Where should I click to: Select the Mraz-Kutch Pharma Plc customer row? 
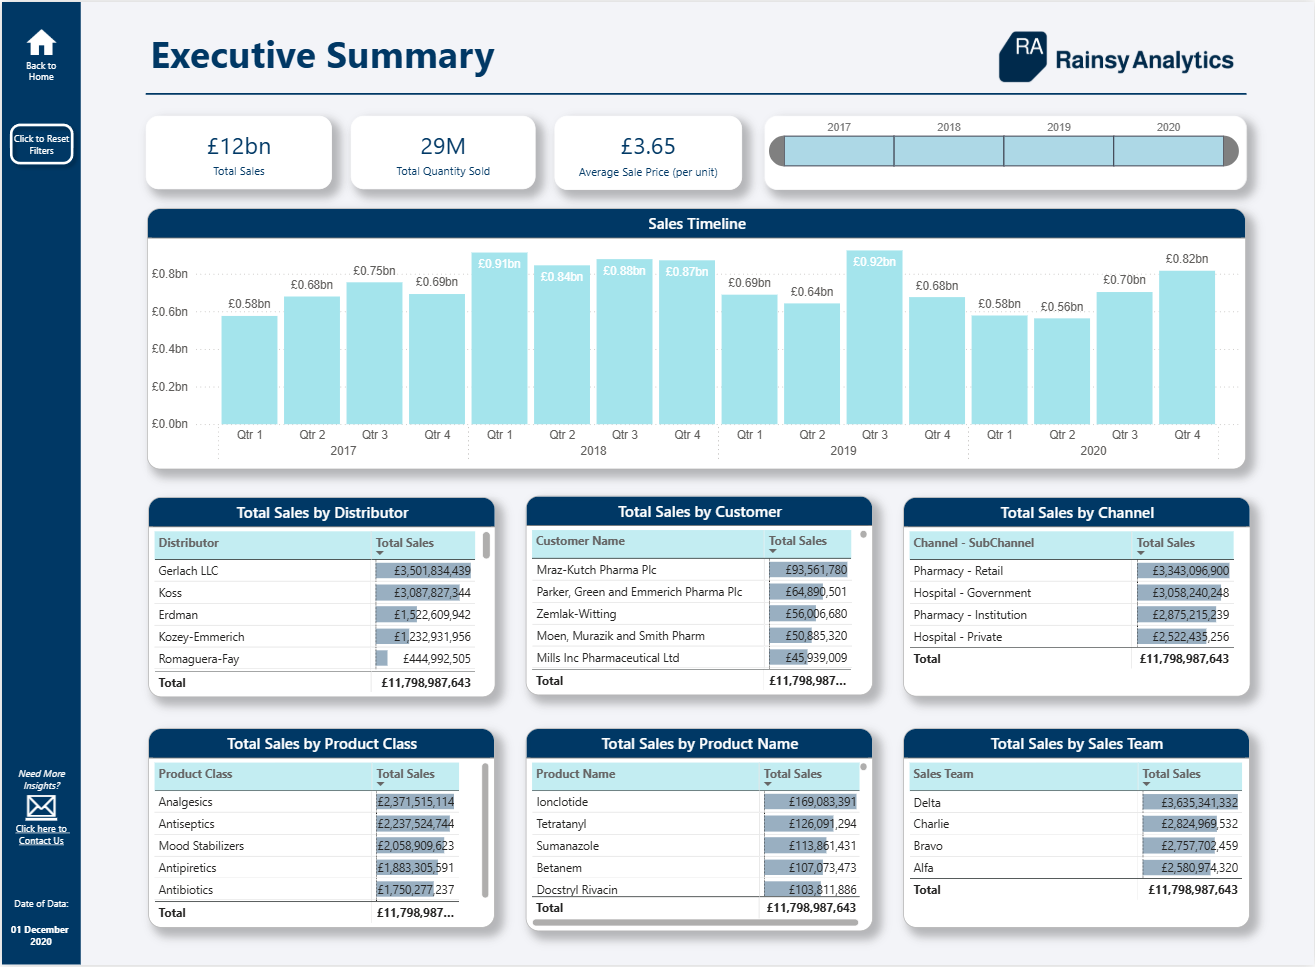pos(692,570)
